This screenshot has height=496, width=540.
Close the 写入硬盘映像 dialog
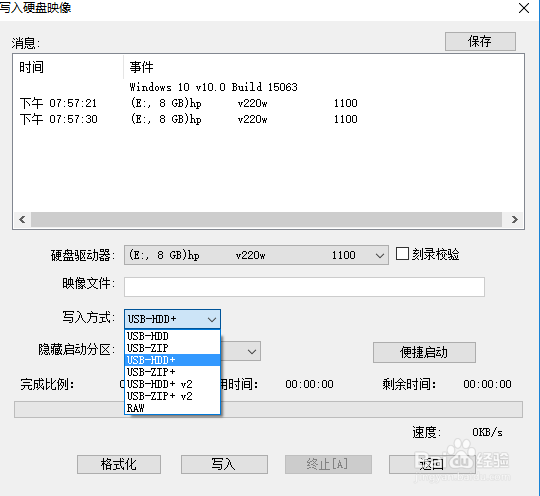[x=524, y=8]
